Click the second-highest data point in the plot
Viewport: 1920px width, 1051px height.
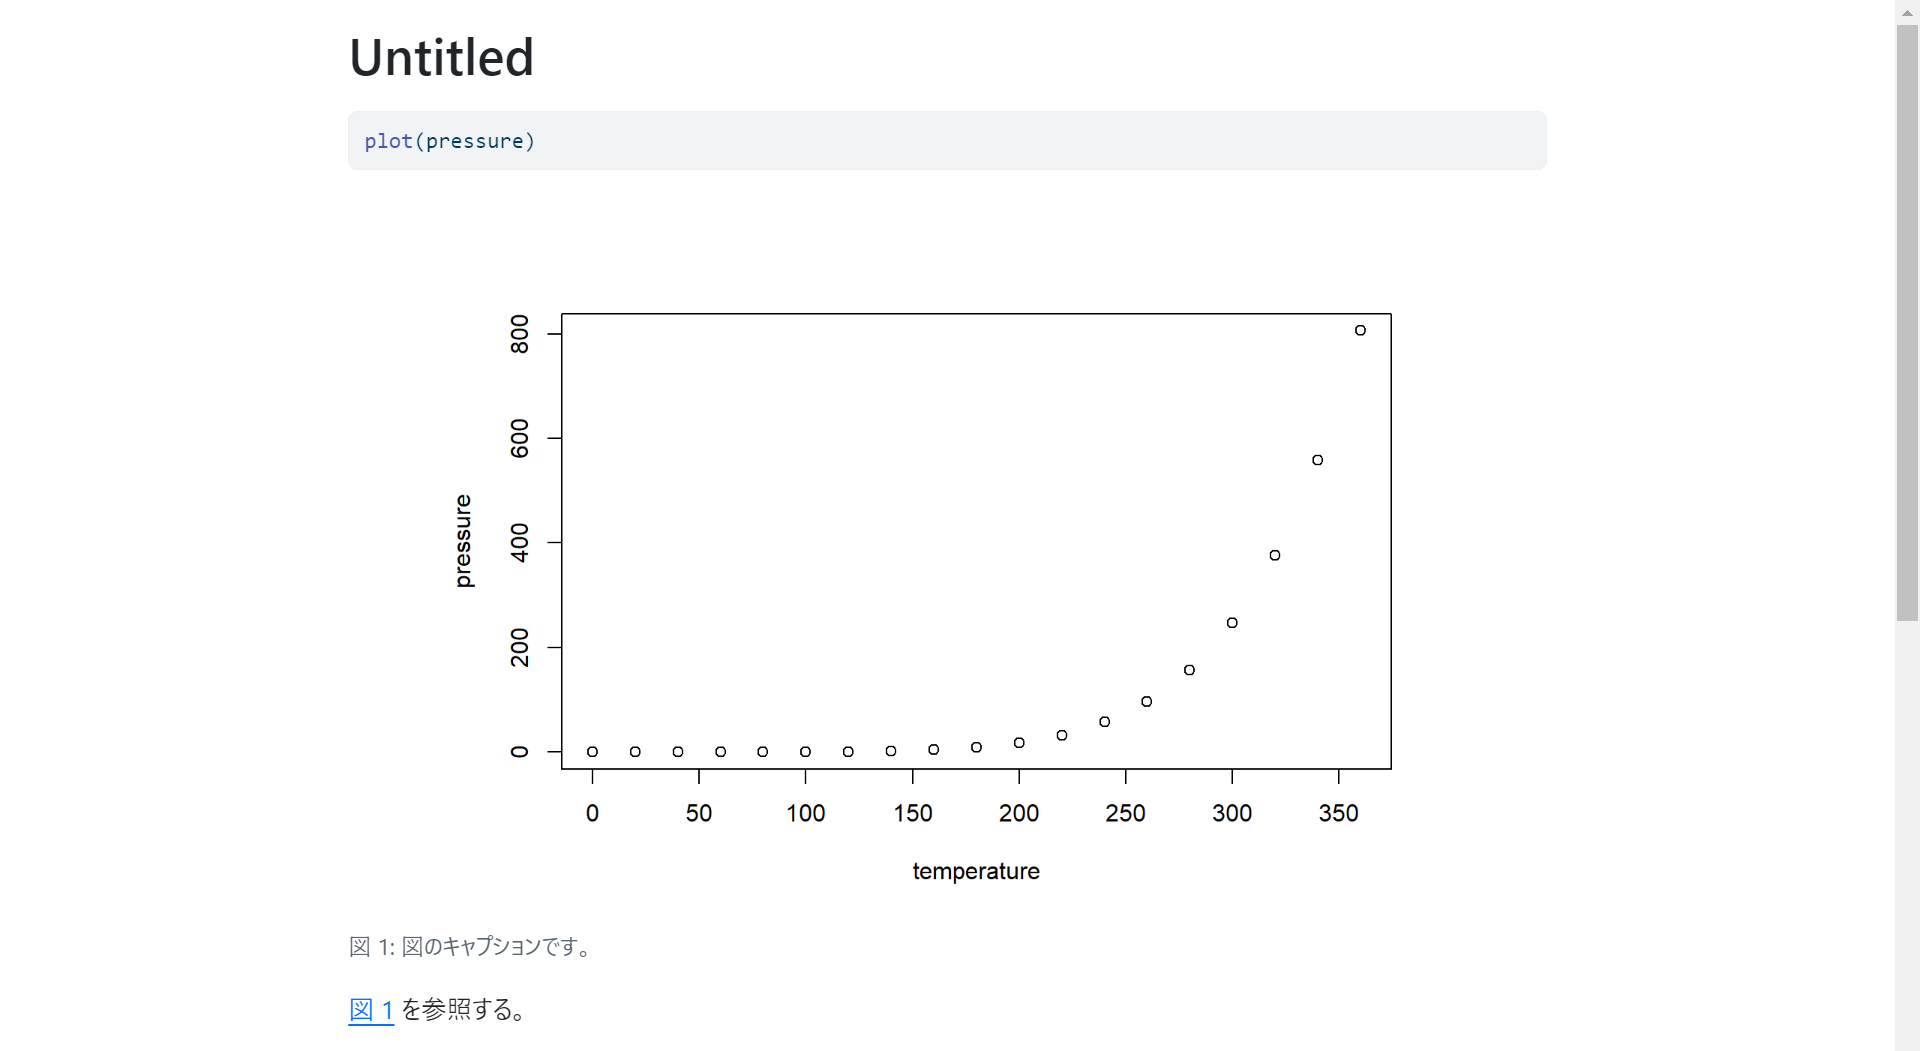pyautogui.click(x=1317, y=460)
